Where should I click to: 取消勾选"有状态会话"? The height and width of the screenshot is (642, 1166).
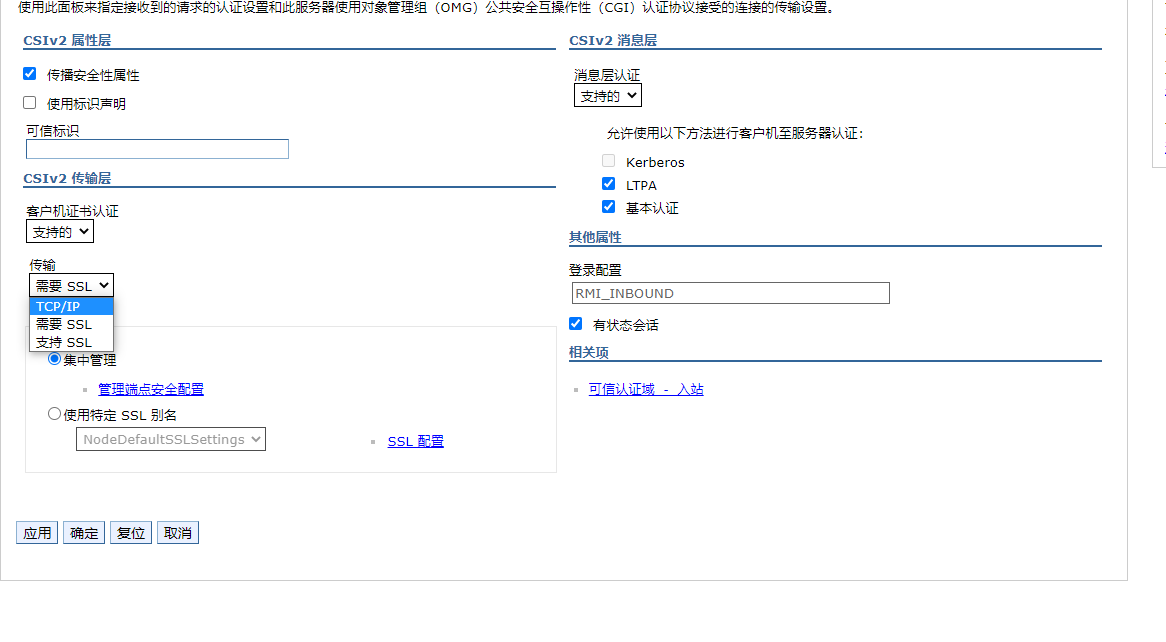[575, 323]
